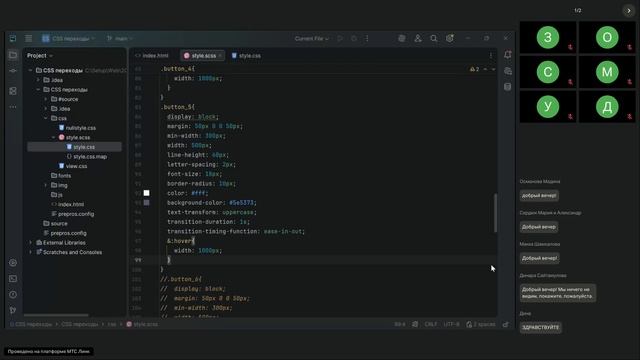Viewport: 640px width, 360px height.
Task: Click participant tile with letter З
Action: pos(548,37)
